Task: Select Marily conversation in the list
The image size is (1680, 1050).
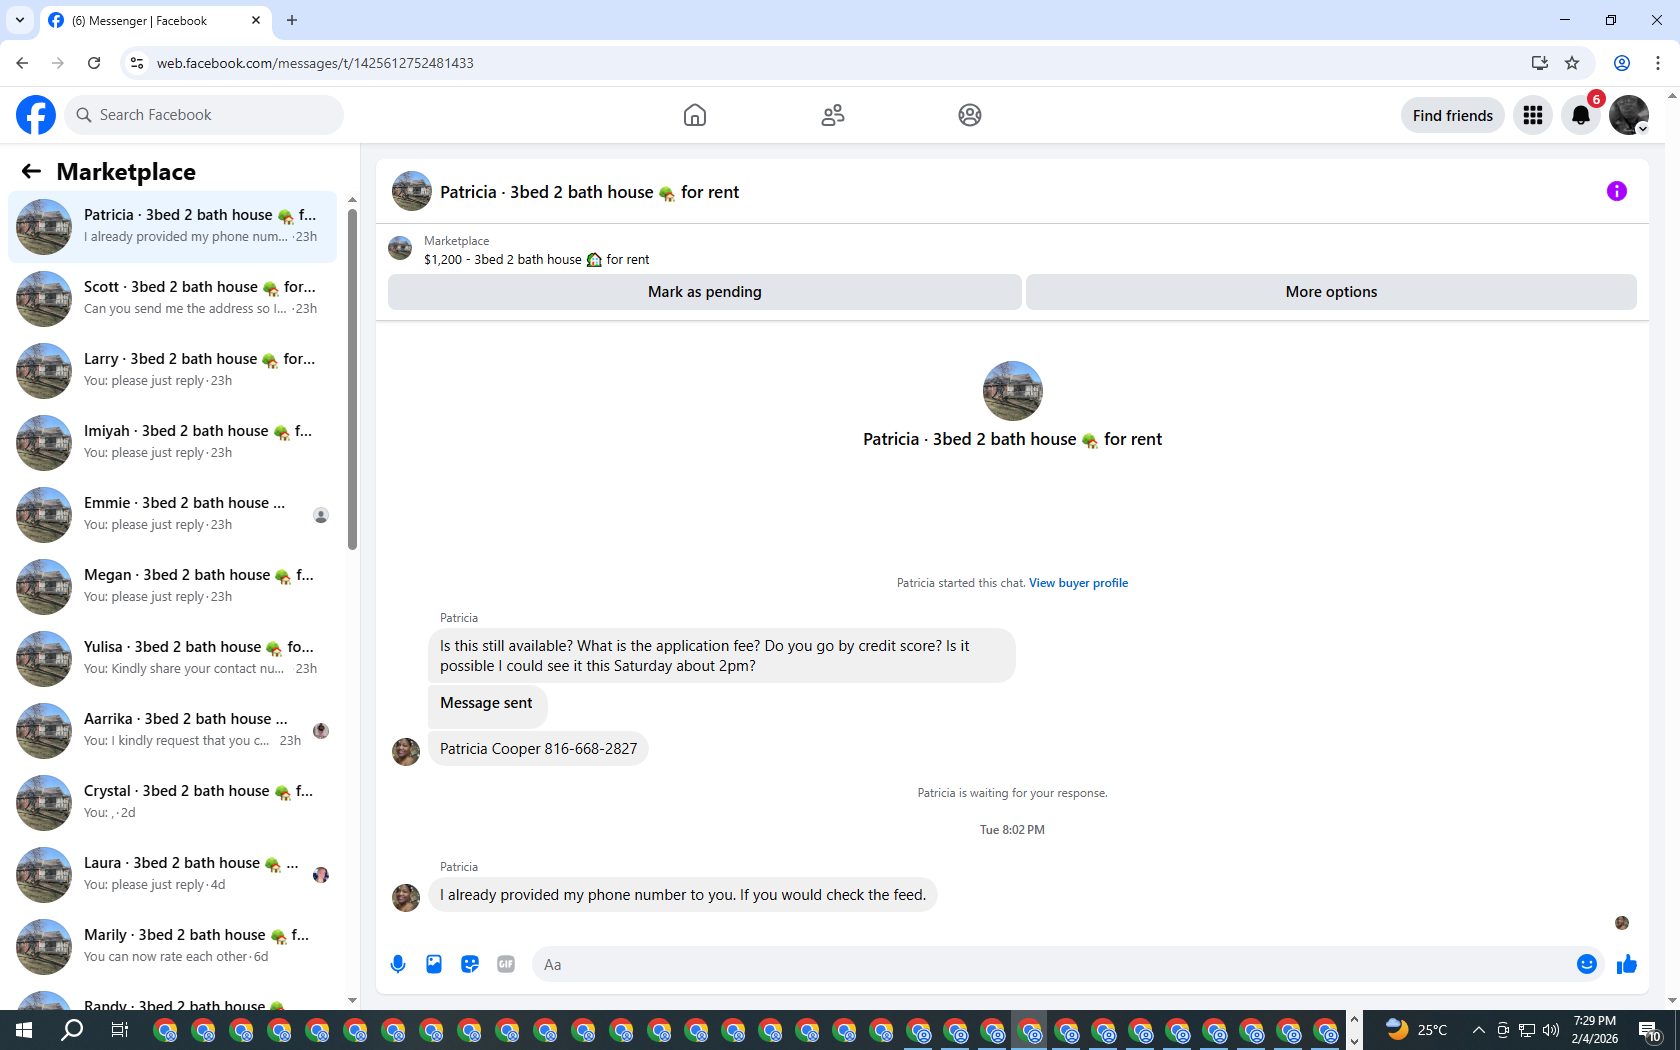Action: [x=173, y=947]
